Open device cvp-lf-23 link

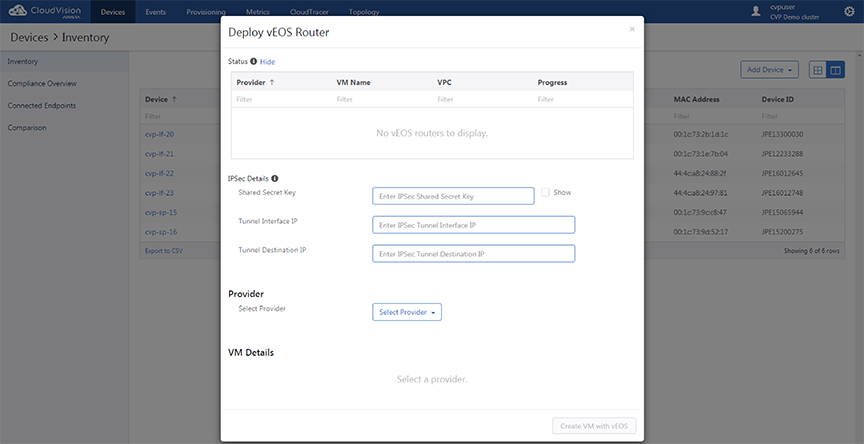pyautogui.click(x=159, y=193)
